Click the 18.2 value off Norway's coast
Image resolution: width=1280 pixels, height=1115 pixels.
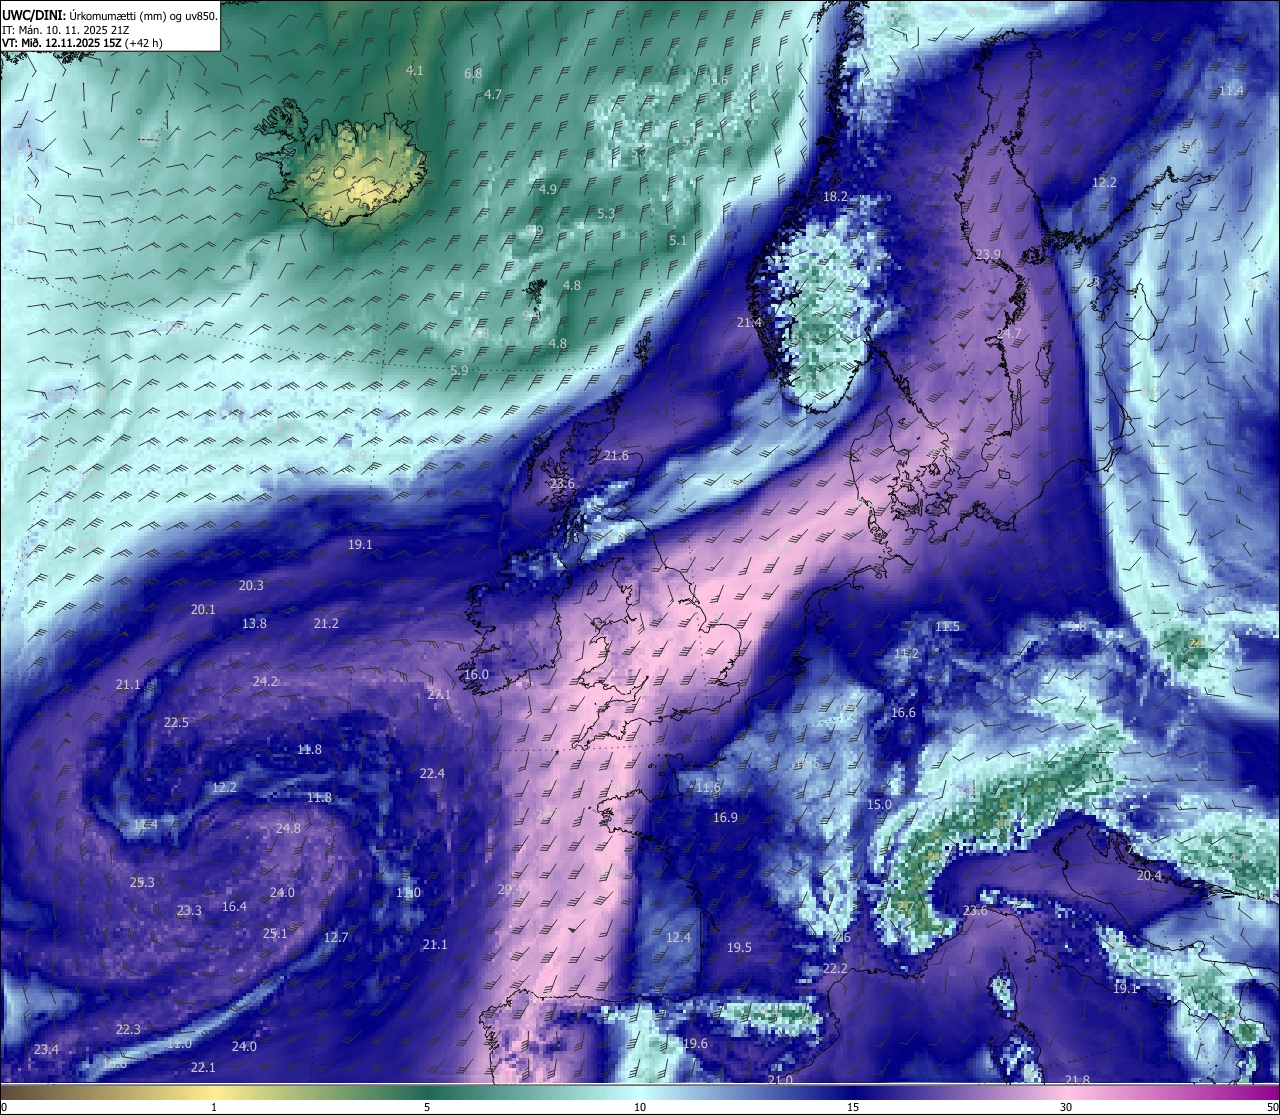click(x=835, y=197)
